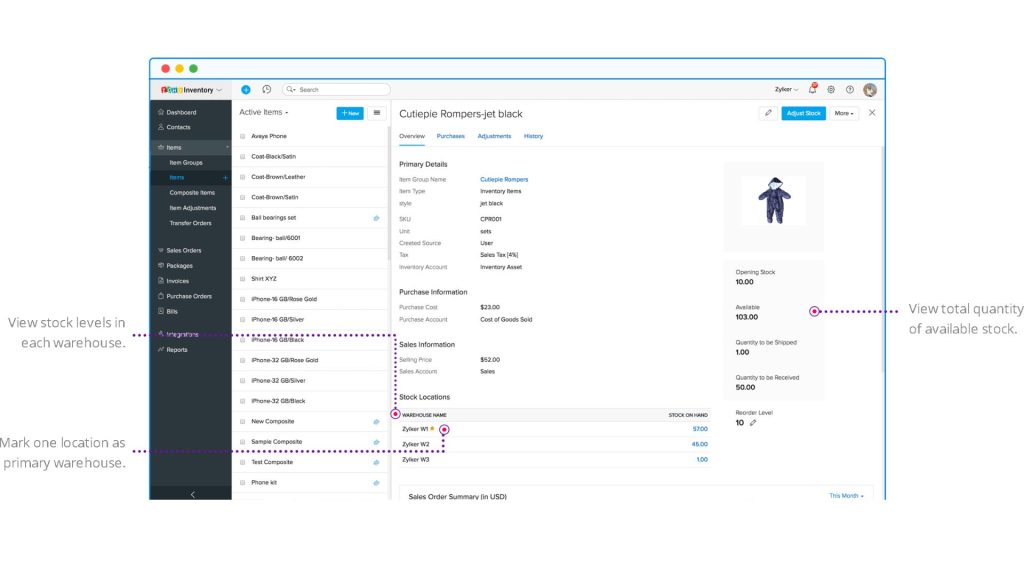Switch to the Adjustments tab

tap(494, 136)
